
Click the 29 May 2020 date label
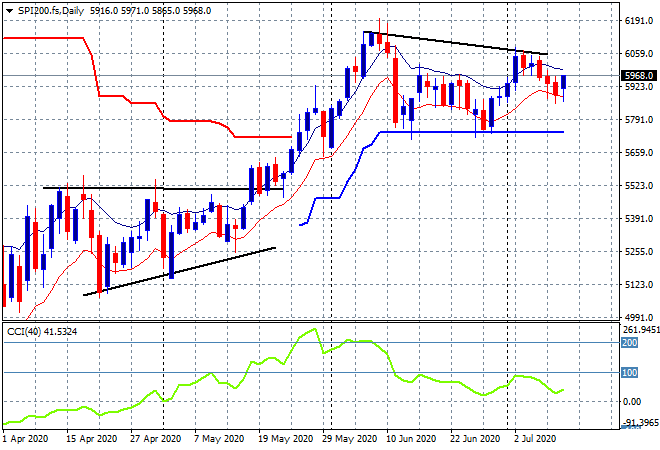349,439
